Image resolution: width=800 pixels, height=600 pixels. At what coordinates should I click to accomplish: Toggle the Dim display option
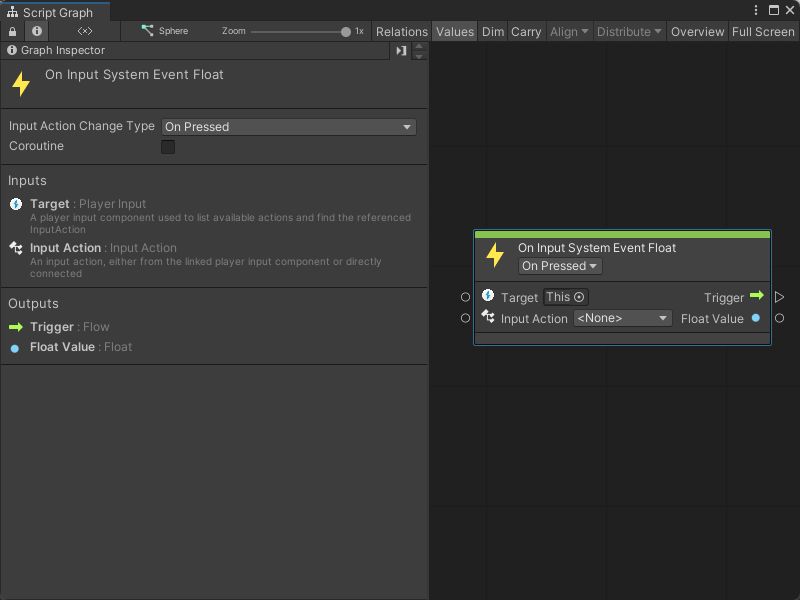pos(492,31)
